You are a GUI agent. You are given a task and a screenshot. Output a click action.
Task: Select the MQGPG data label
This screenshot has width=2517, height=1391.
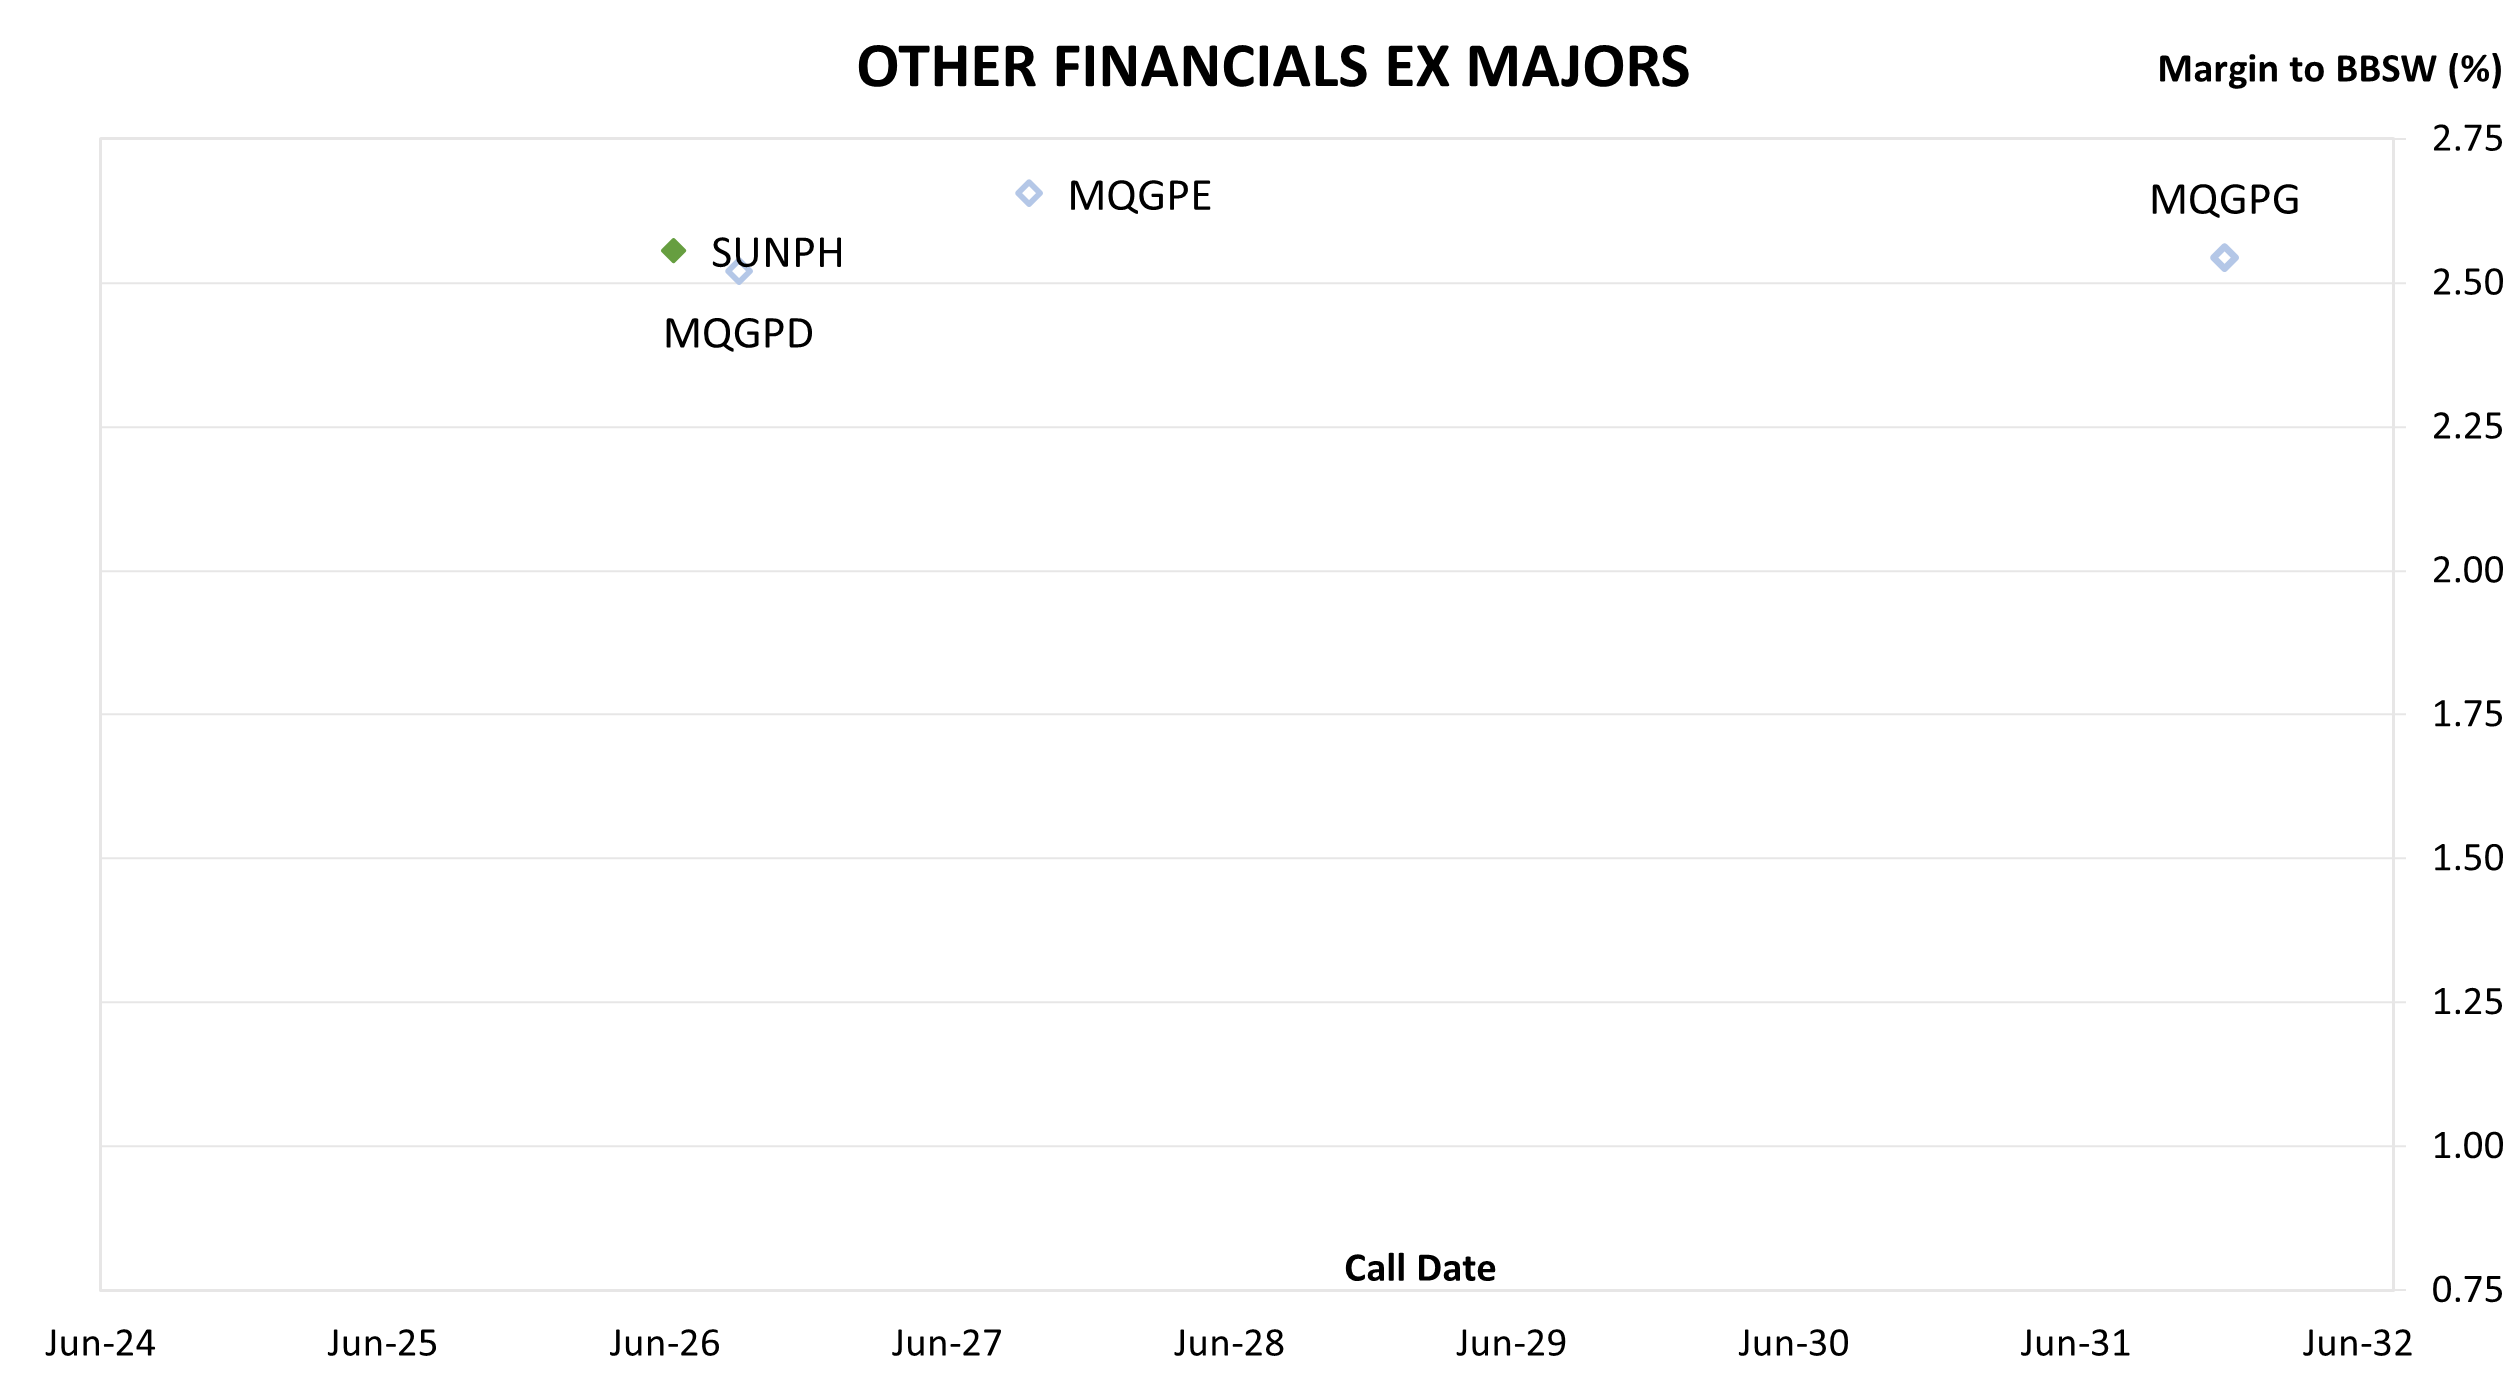coord(2224,200)
